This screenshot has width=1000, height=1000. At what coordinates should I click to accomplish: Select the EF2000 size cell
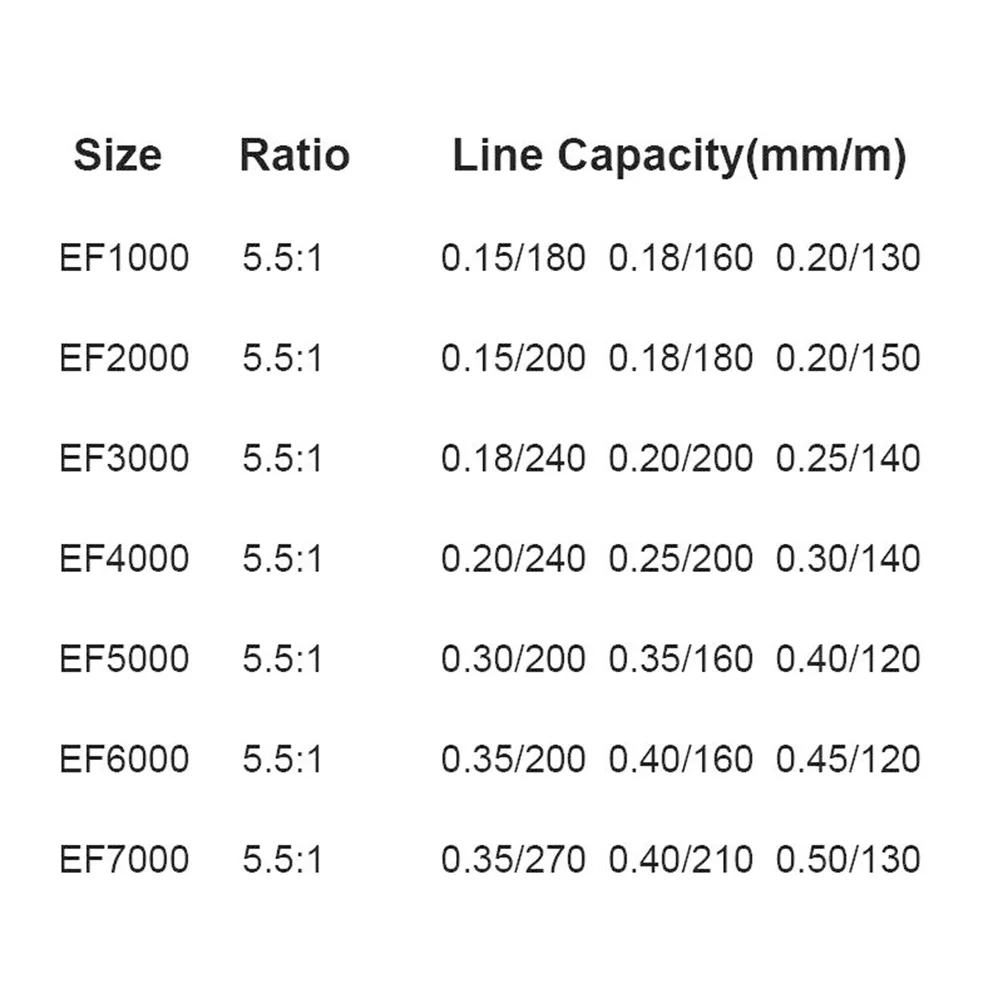pos(124,358)
